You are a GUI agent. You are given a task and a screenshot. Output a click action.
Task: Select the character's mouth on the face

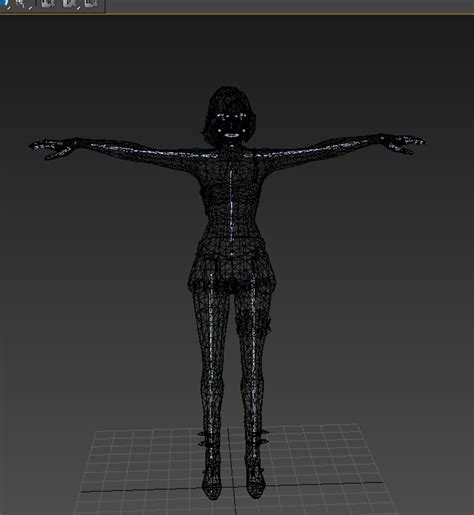[232, 135]
